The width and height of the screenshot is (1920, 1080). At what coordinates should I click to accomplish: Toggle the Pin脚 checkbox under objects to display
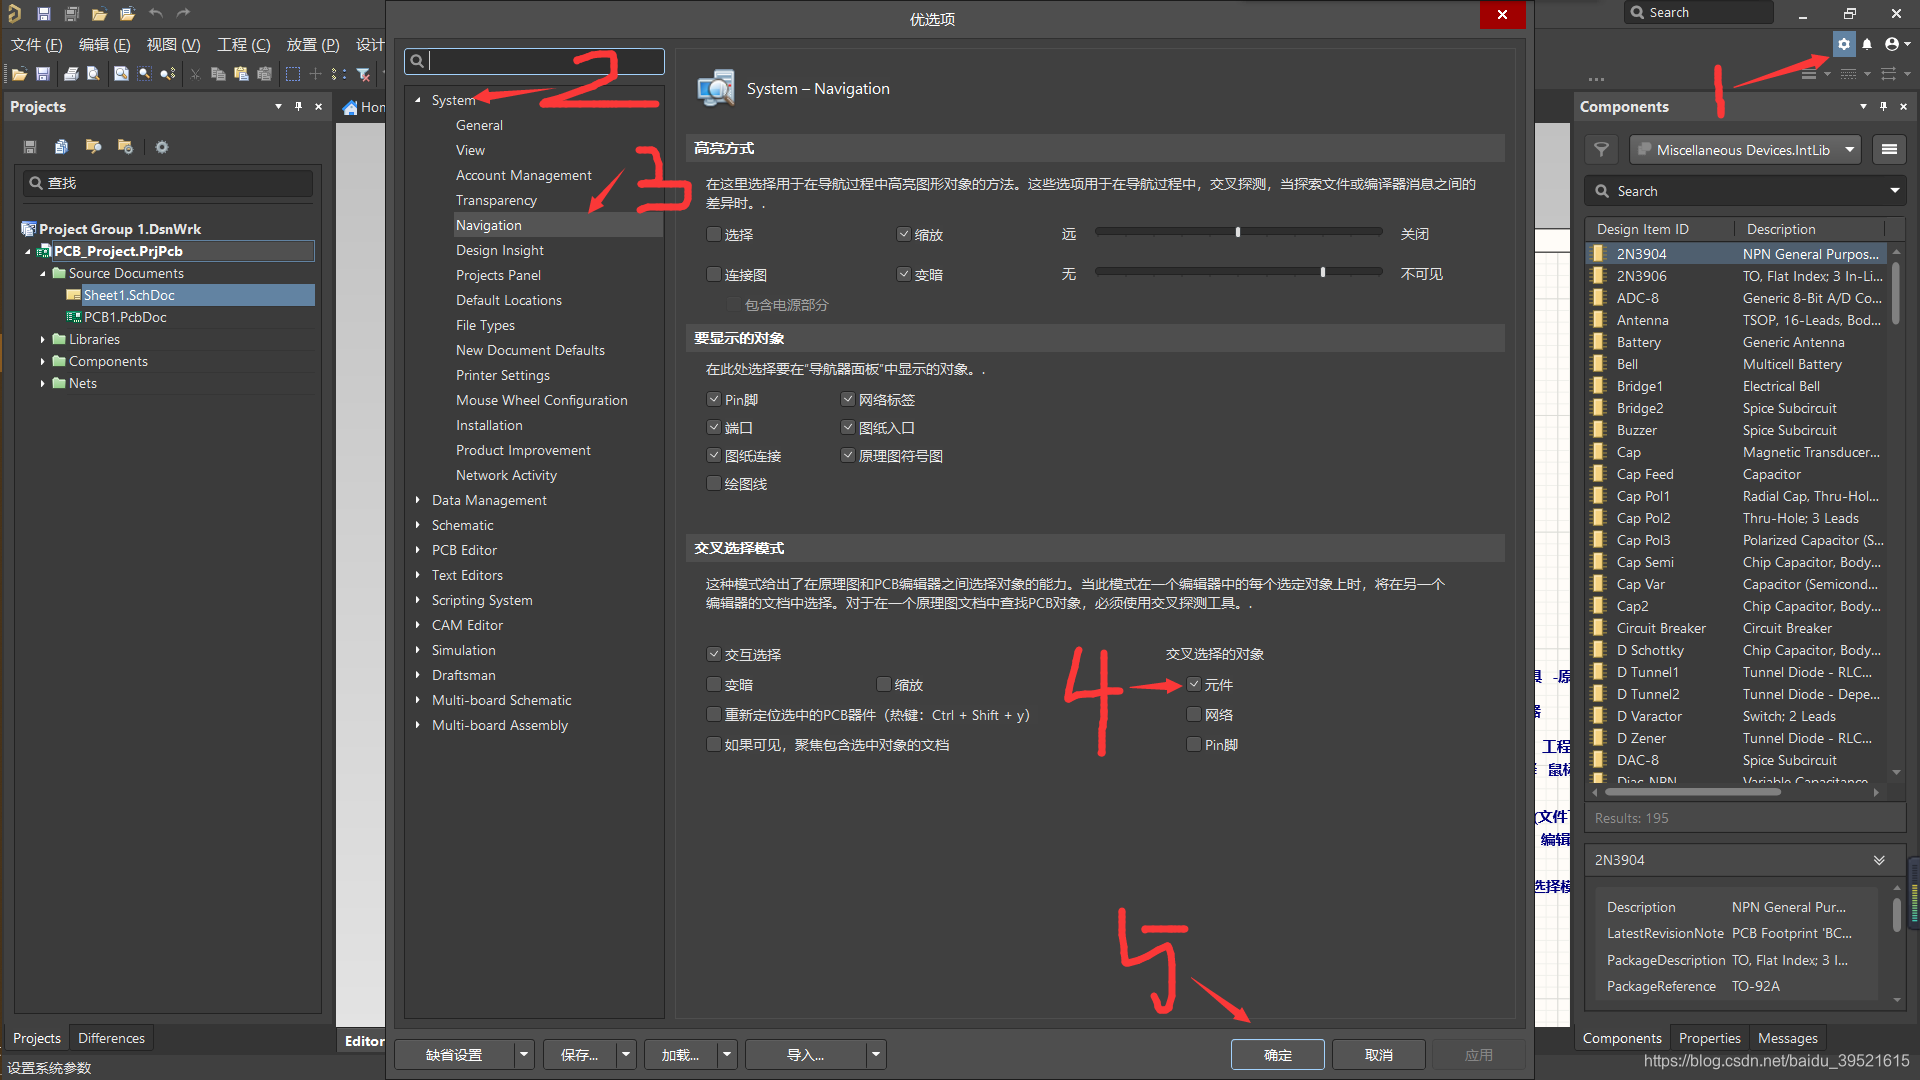coord(714,400)
